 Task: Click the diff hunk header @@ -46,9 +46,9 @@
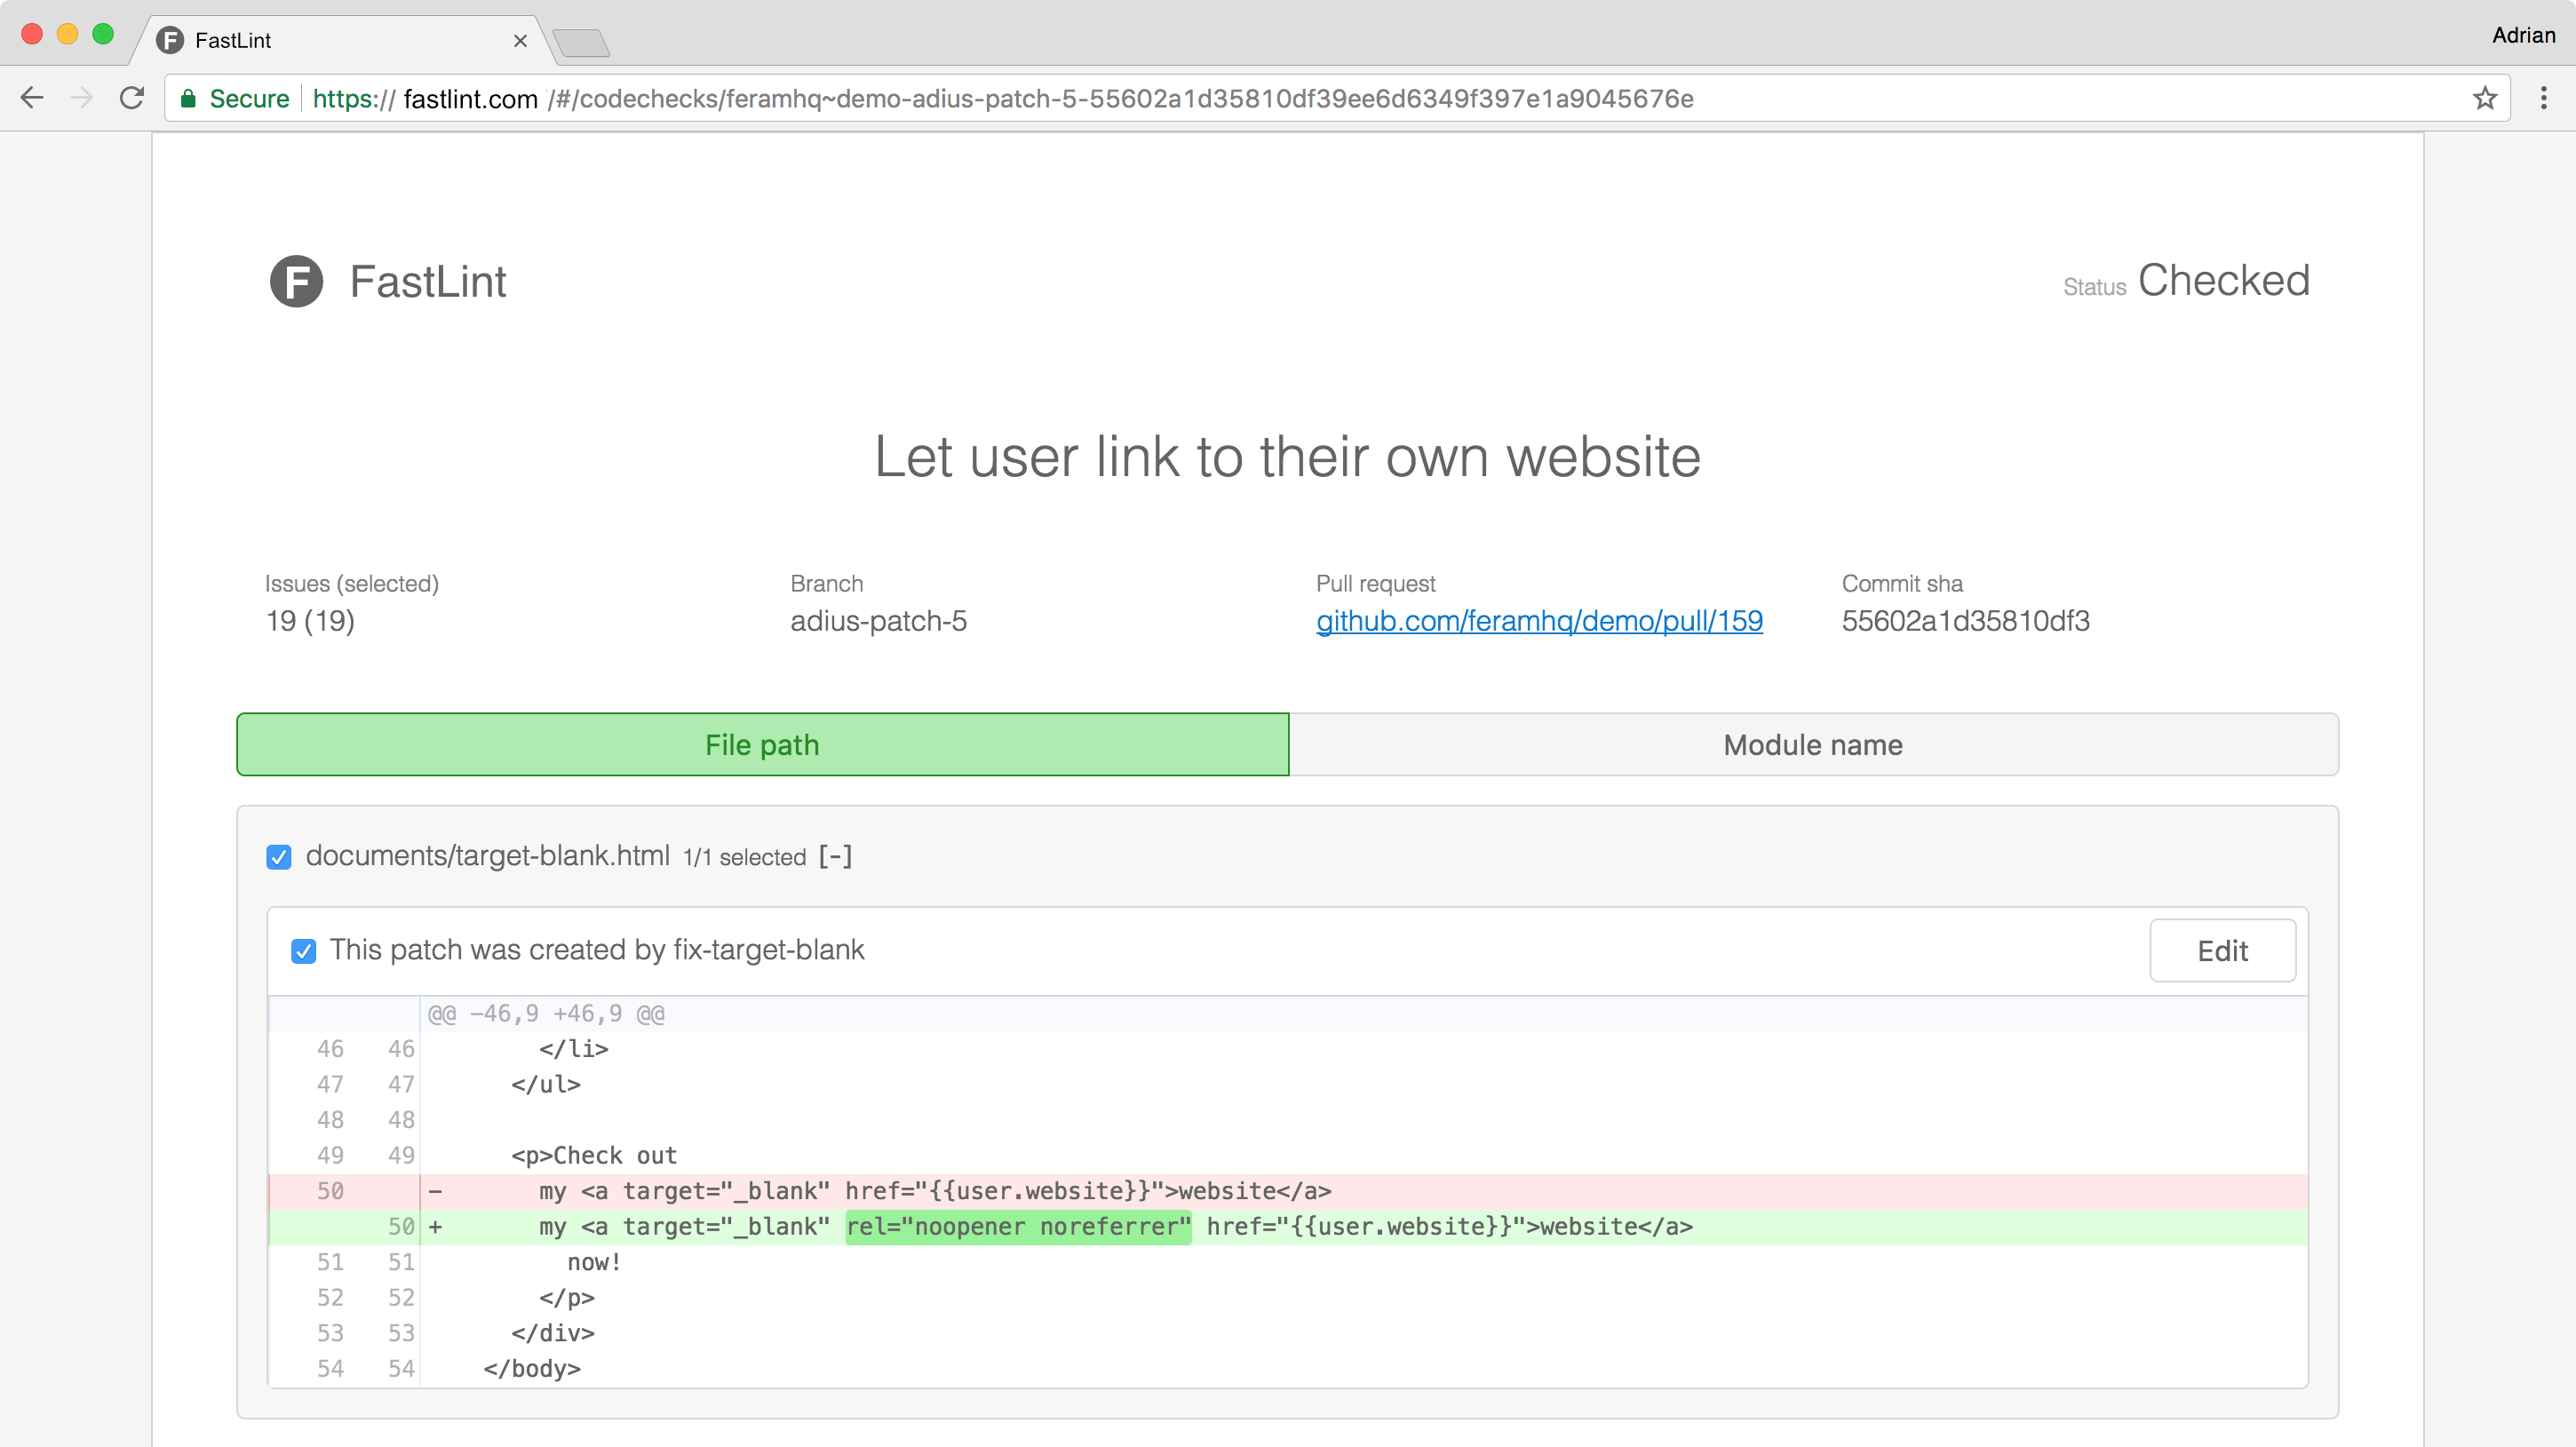546,1013
